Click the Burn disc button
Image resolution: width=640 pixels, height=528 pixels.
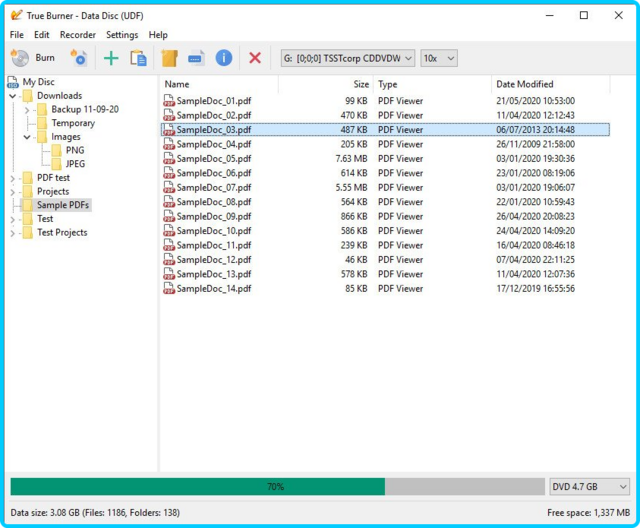(x=33, y=58)
